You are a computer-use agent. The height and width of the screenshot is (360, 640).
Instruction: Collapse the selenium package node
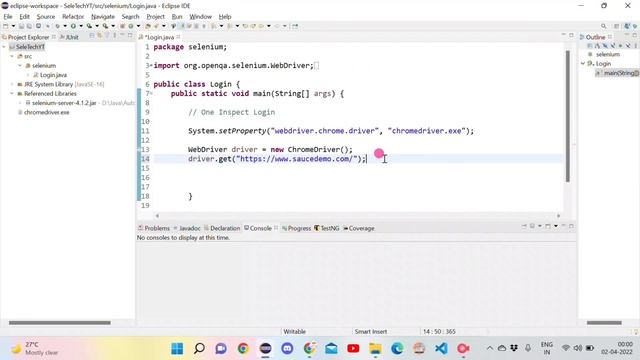20,66
